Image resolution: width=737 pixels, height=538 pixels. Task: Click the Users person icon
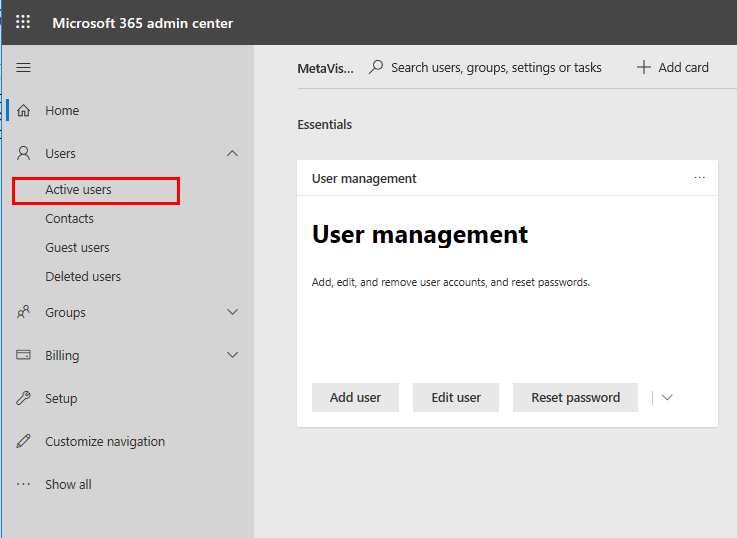24,154
